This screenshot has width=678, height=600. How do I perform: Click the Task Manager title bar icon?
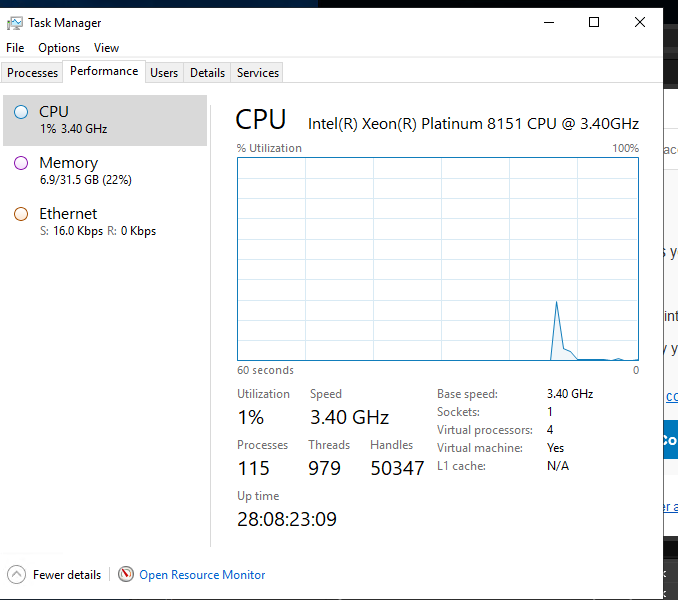tap(15, 23)
